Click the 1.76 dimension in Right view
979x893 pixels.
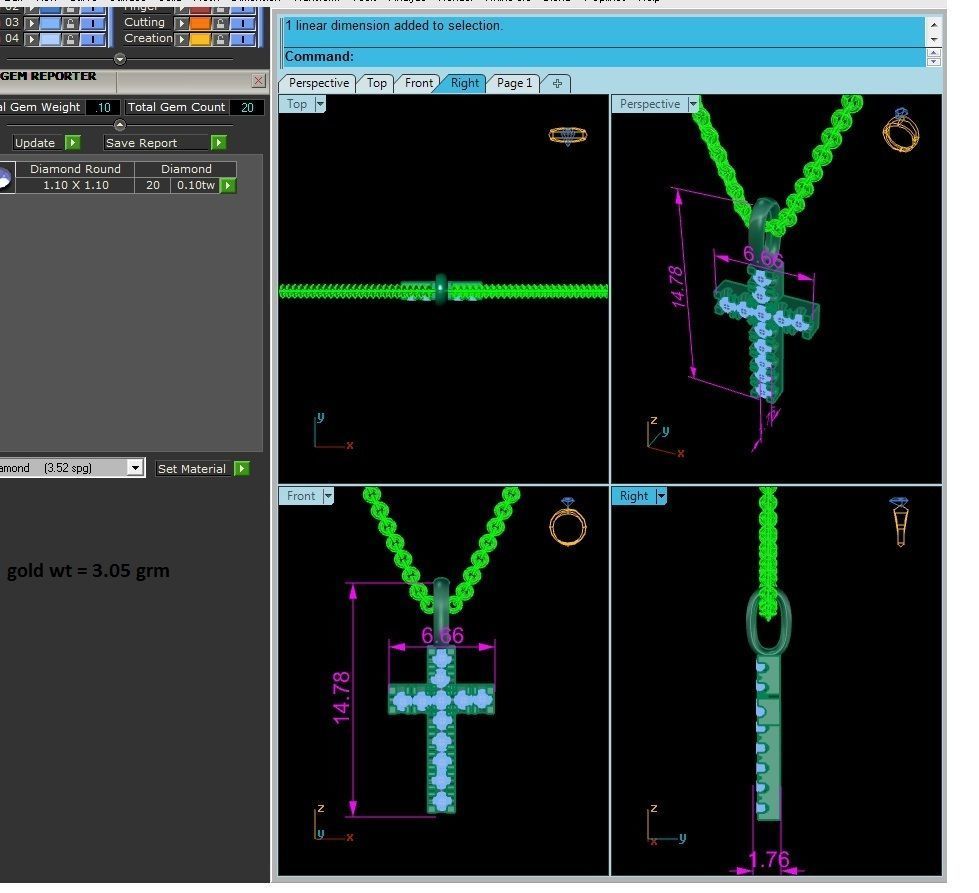click(769, 860)
